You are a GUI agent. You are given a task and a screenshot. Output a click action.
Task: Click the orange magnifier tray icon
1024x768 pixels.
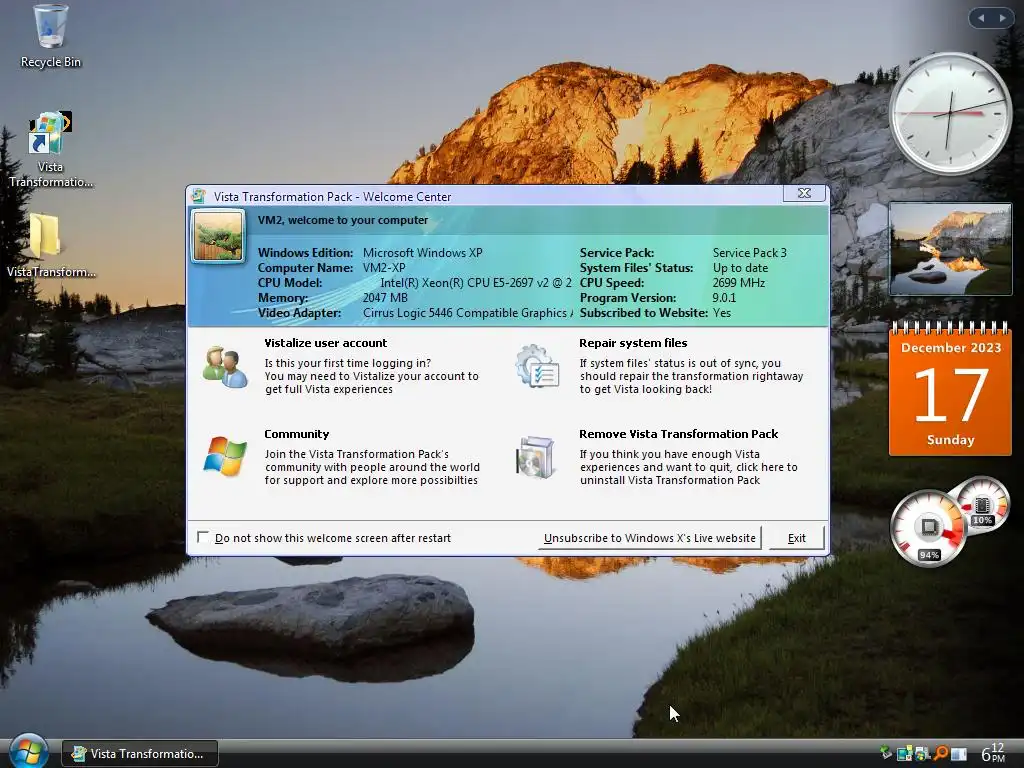(x=940, y=754)
